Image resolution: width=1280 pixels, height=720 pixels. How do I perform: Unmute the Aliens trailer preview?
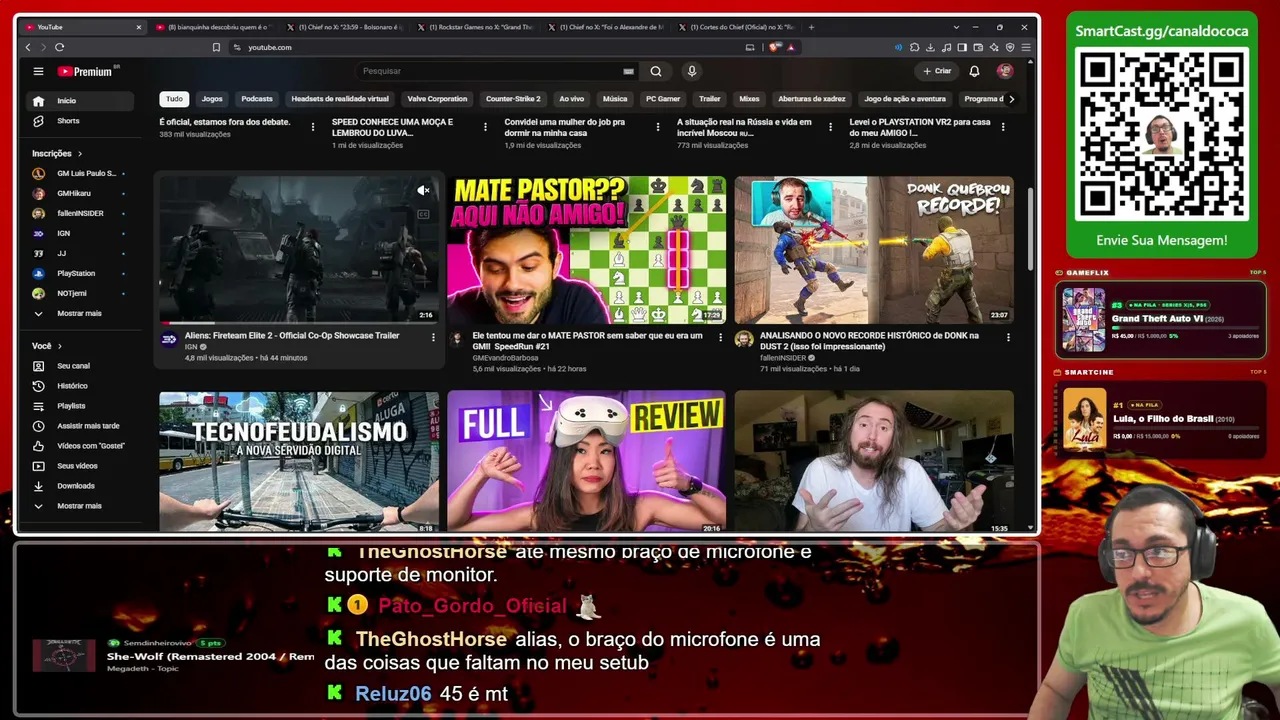(423, 190)
